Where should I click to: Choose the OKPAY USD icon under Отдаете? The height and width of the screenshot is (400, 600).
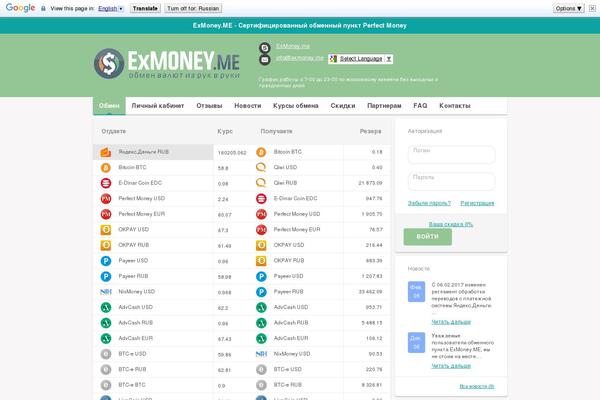click(106, 230)
